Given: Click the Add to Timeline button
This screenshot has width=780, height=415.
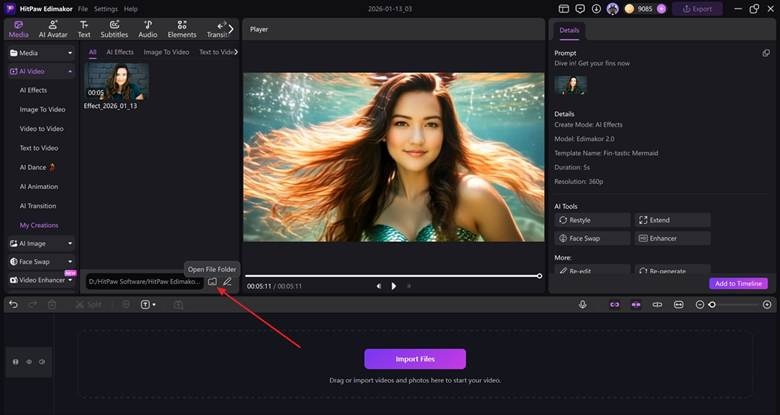Looking at the screenshot, I should click(738, 284).
